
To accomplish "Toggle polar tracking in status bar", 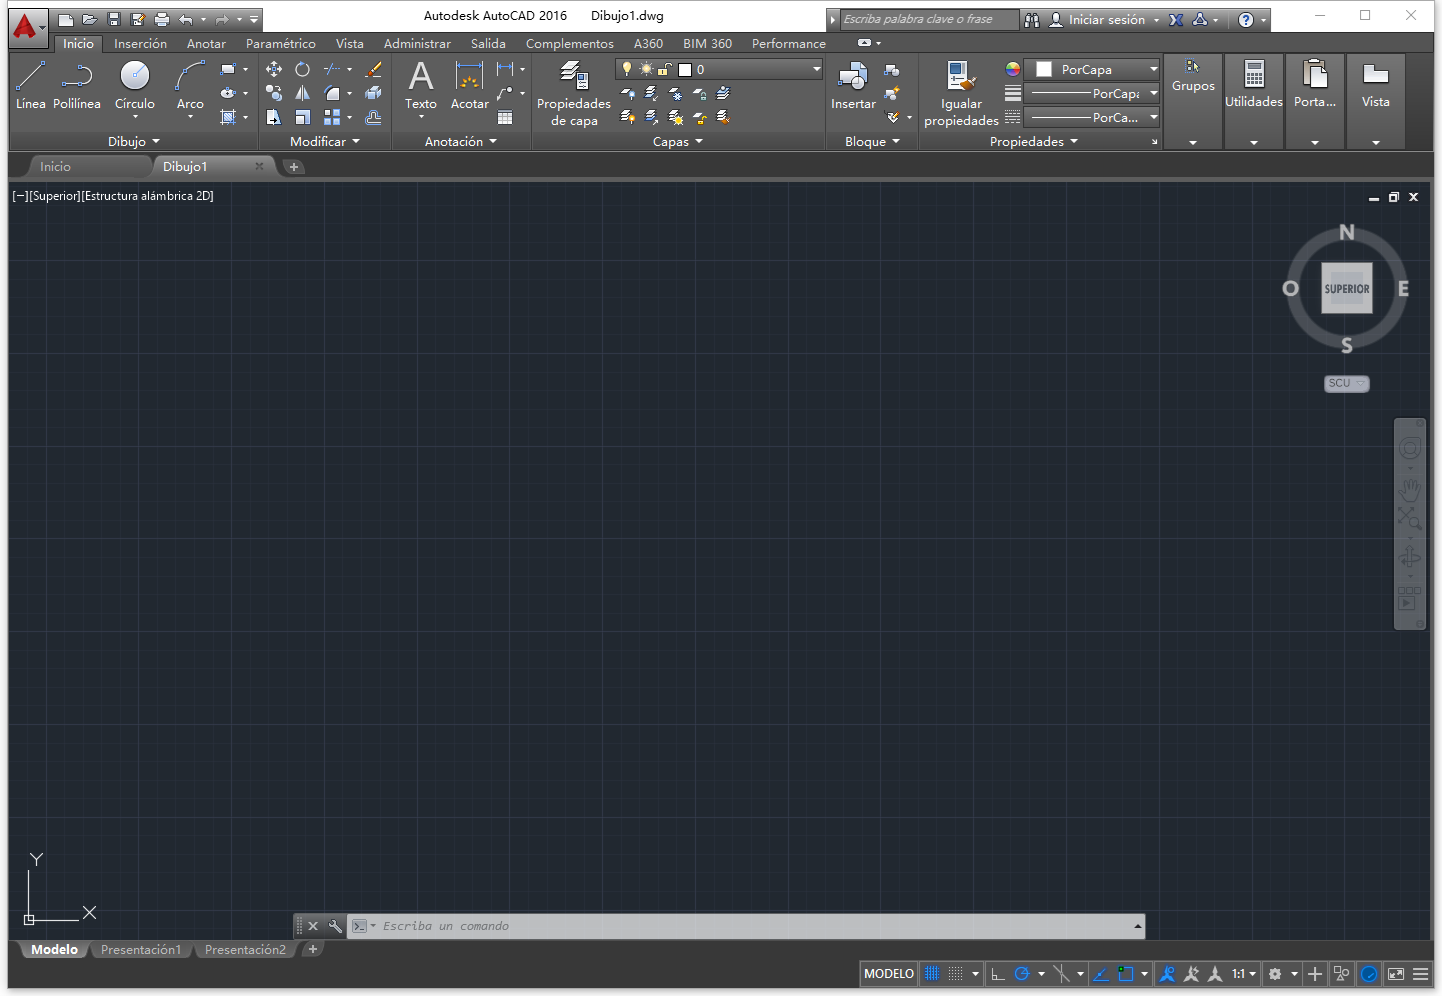I will coord(1022,974).
